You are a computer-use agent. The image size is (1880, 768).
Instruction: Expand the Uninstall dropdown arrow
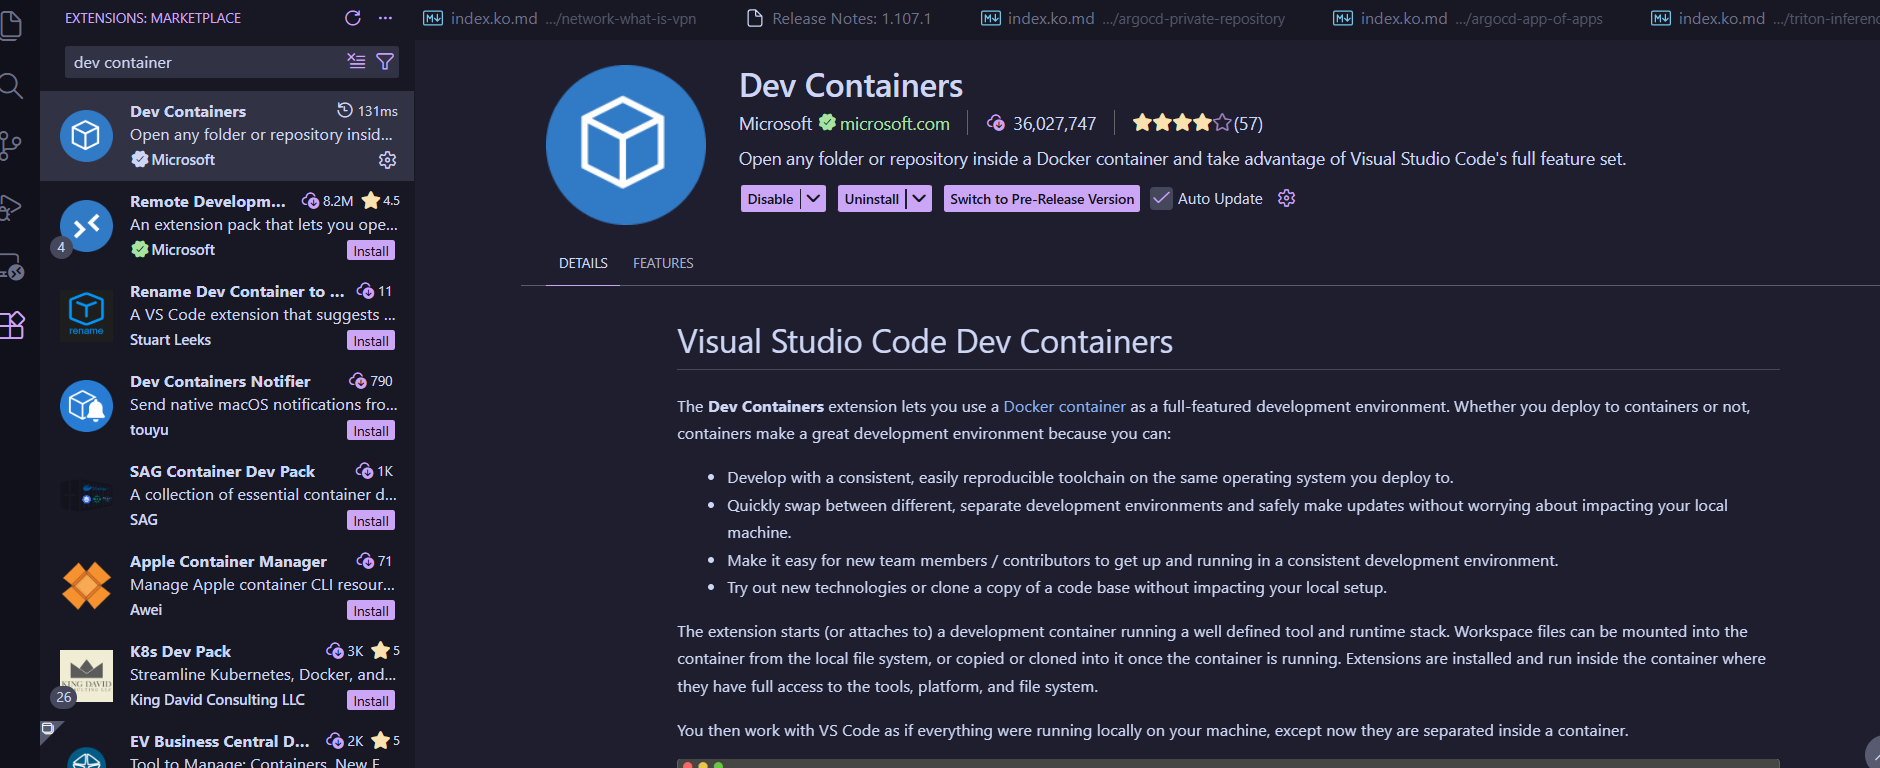920,198
